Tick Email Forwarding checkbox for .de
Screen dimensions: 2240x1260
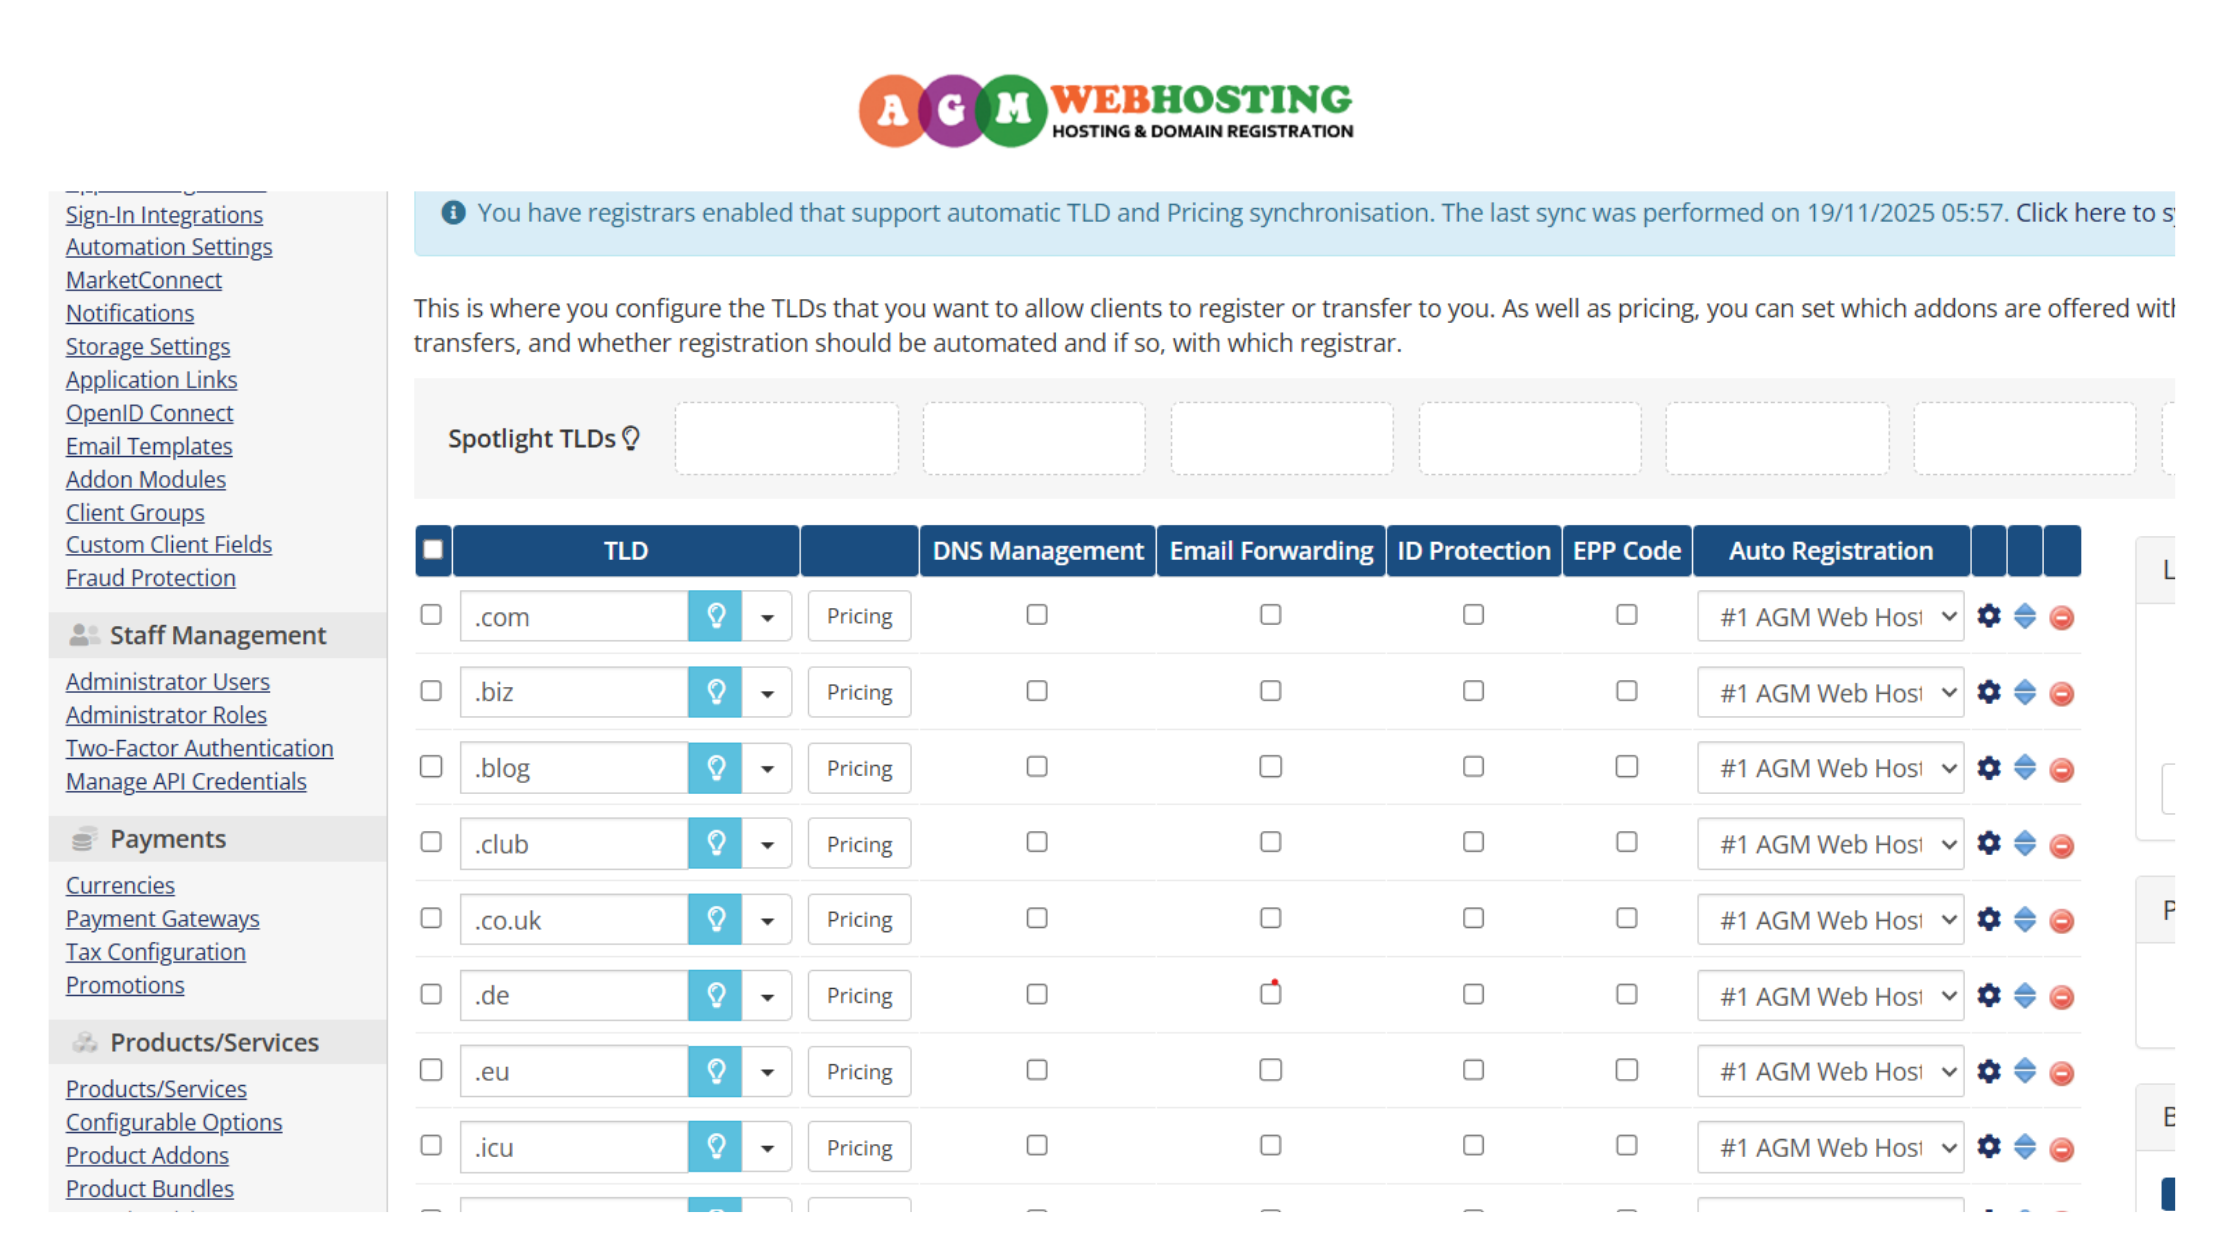(1270, 994)
